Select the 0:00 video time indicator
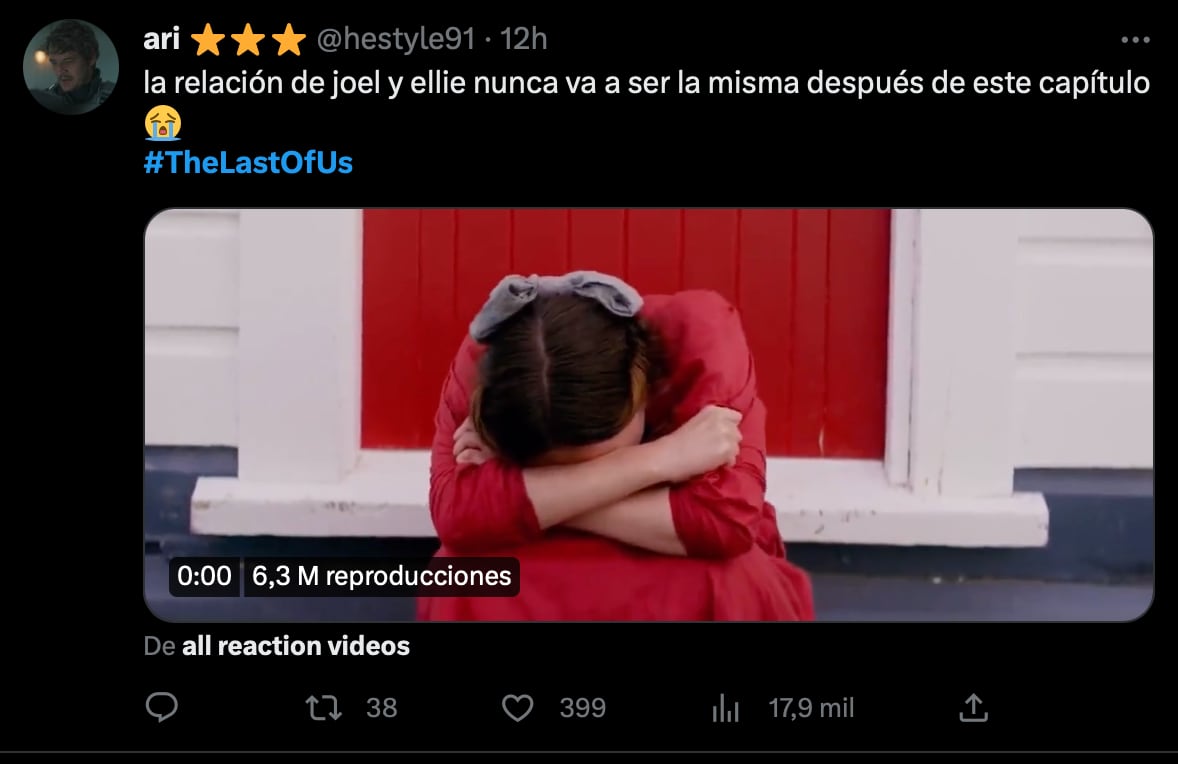Screen dimensions: 1178x764 click(204, 576)
